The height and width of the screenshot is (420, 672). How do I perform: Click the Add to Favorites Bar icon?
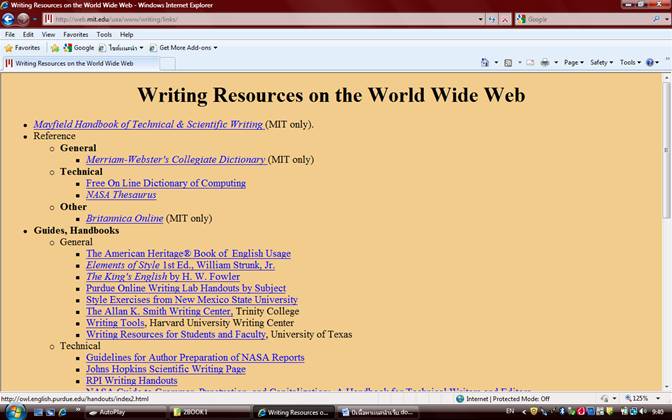pyautogui.click(x=54, y=48)
